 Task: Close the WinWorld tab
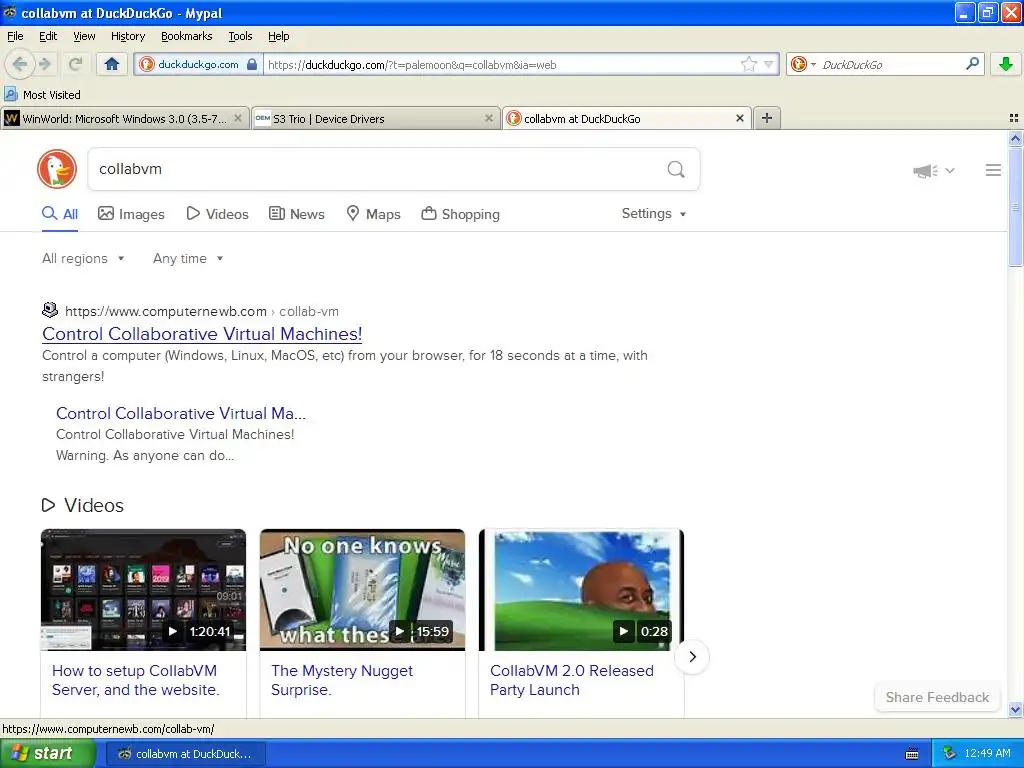coord(238,118)
